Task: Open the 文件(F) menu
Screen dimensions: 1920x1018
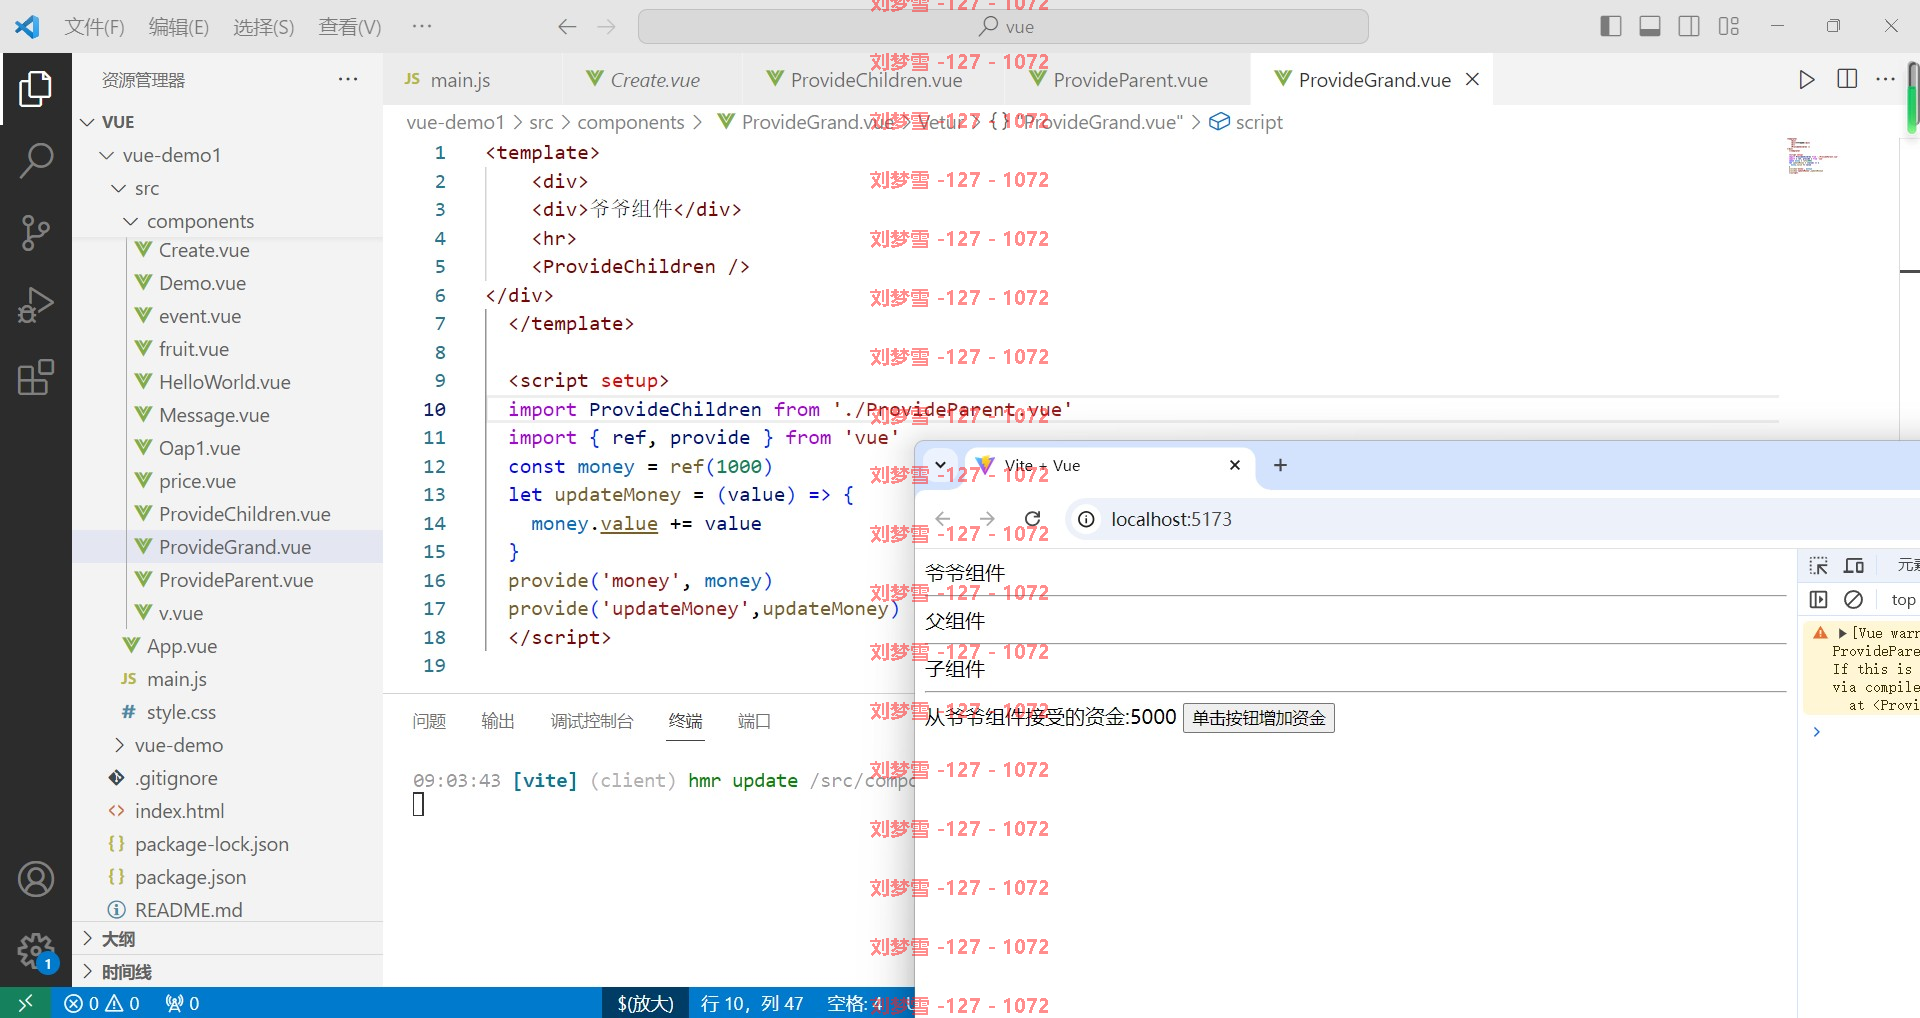Action: [x=95, y=27]
